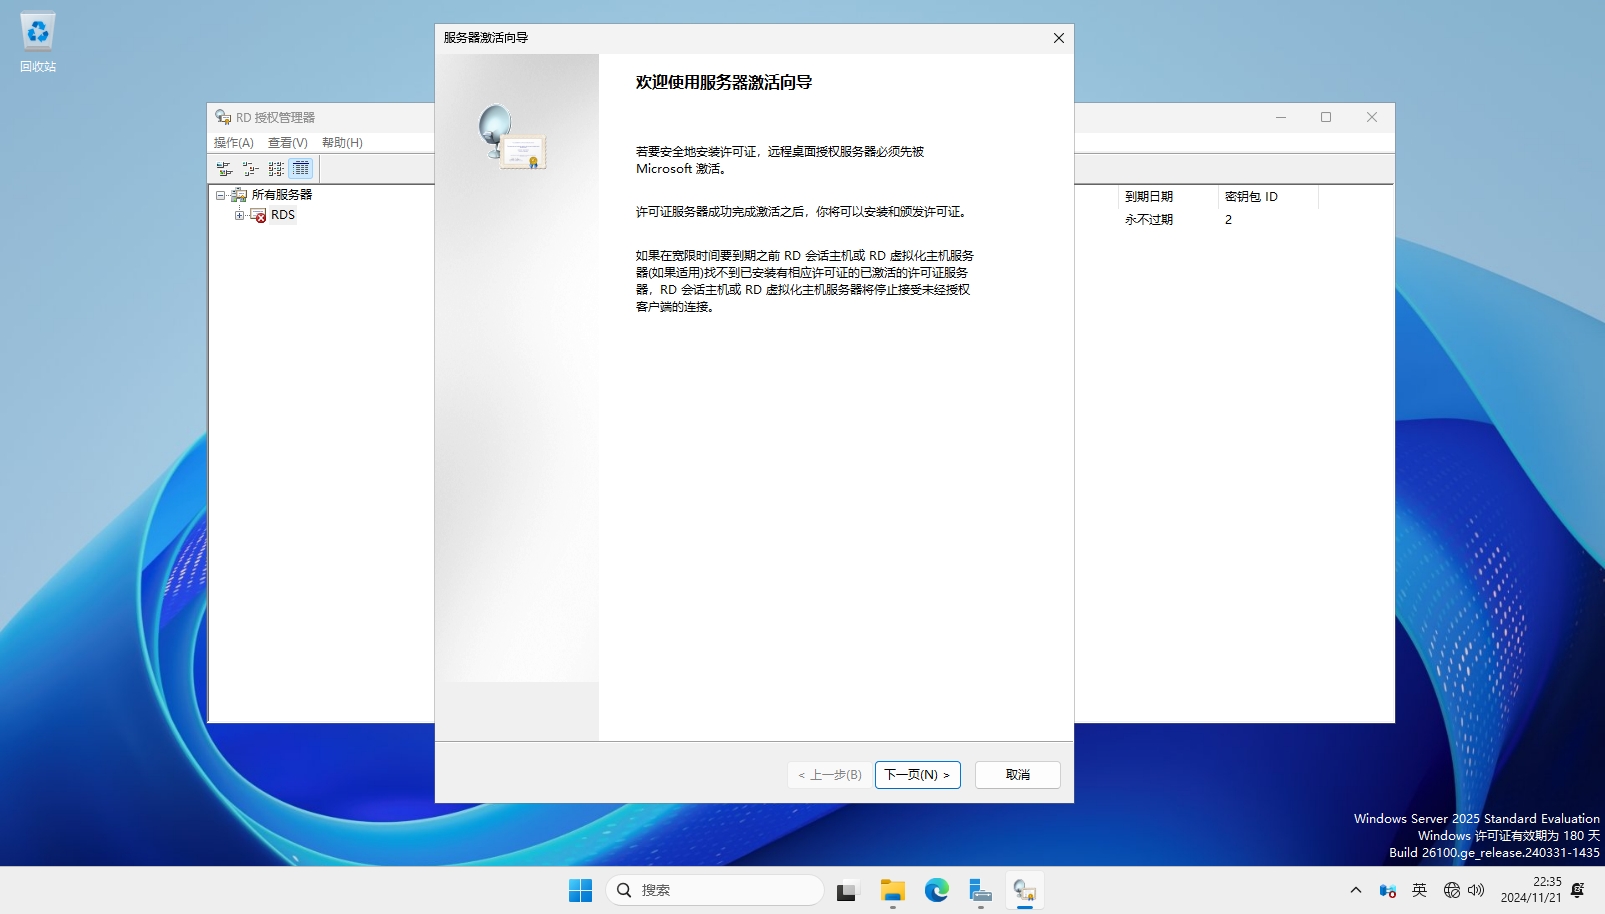This screenshot has height=914, width=1605.
Task: Click the large icons view toolbar button
Action: coord(225,169)
